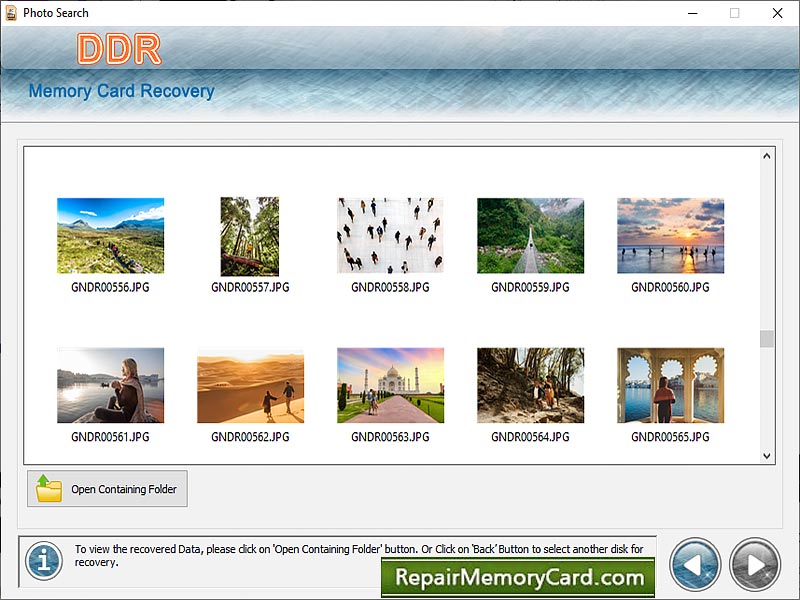Click the scrollbar down arrow
The image size is (800, 600).
point(766,456)
